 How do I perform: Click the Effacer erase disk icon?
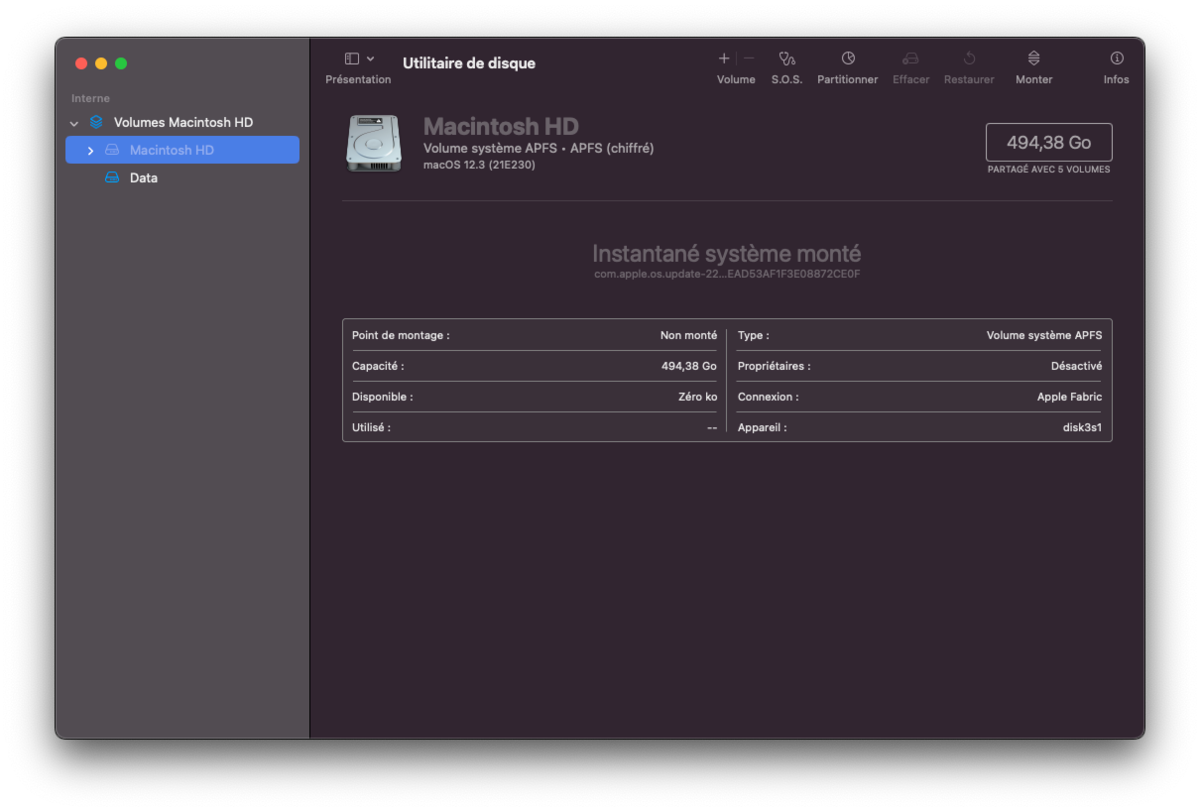point(910,59)
